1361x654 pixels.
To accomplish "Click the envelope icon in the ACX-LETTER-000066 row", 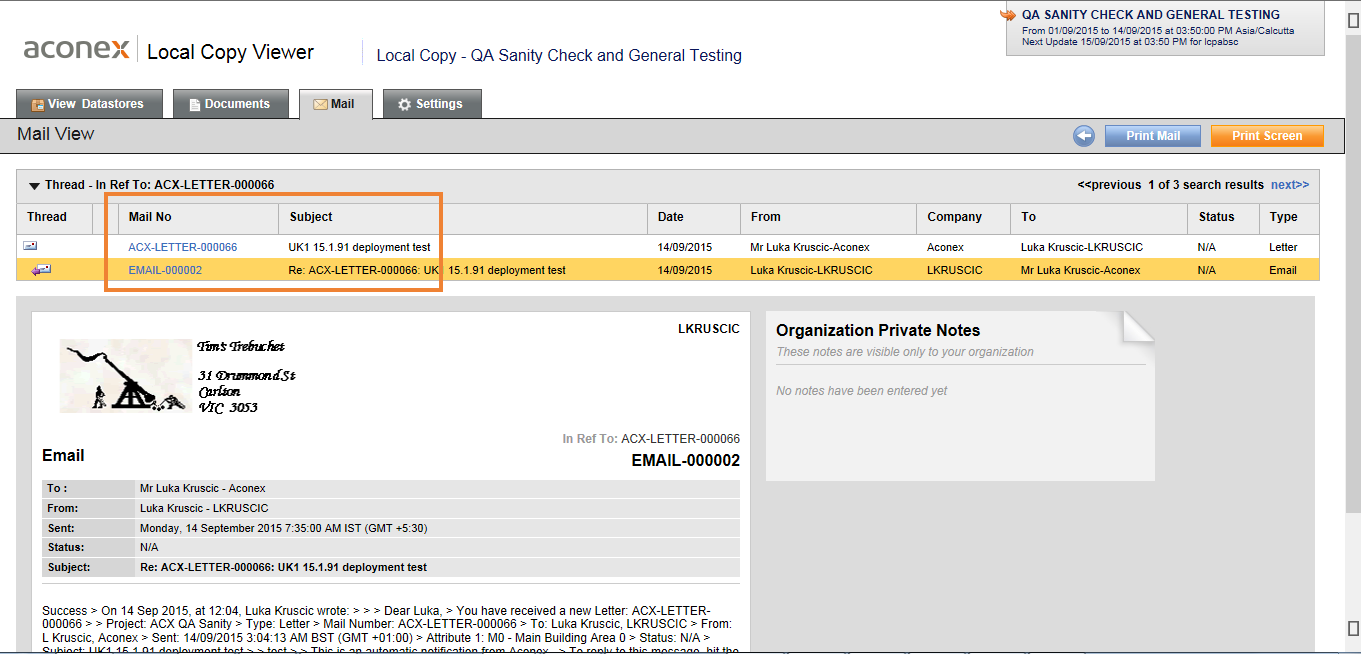I will [x=30, y=246].
